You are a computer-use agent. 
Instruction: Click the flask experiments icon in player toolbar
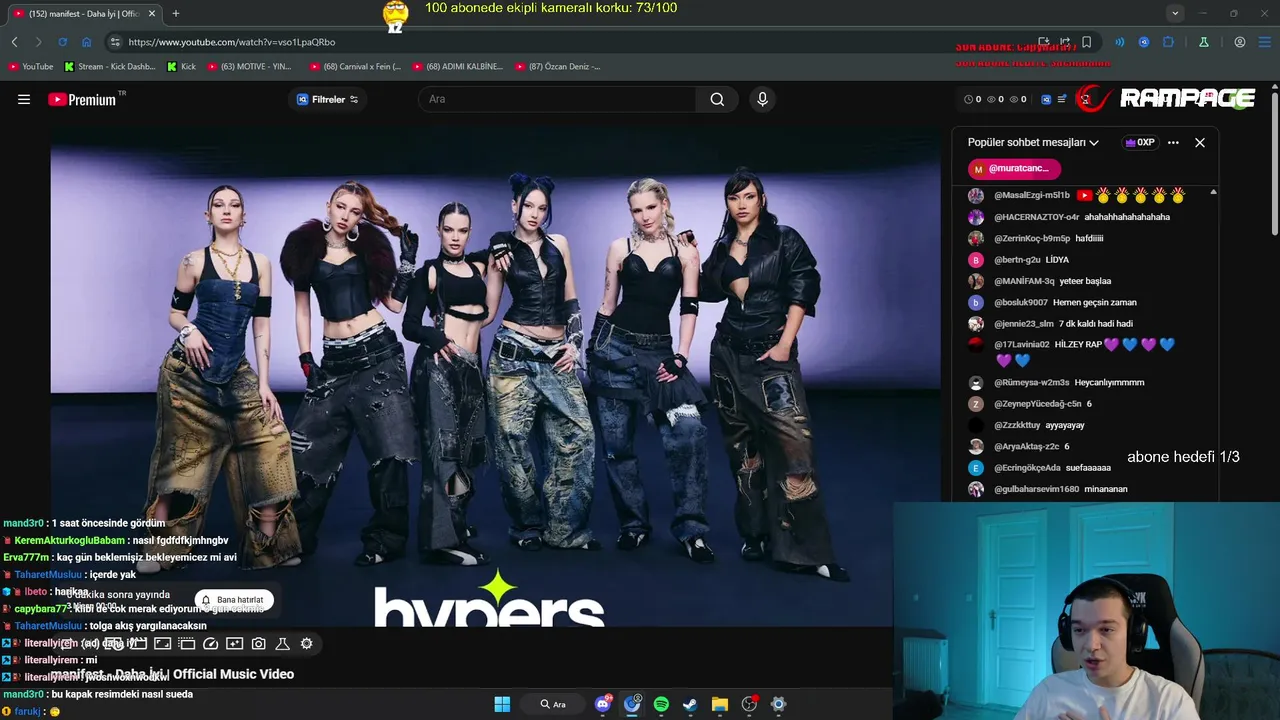tap(282, 644)
